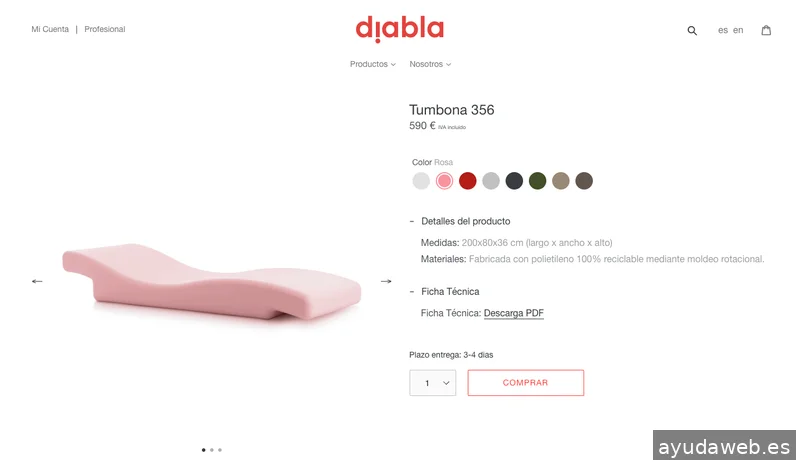The width and height of the screenshot is (800, 464).
Task: Show the previous product image arrow
Action: tap(37, 281)
